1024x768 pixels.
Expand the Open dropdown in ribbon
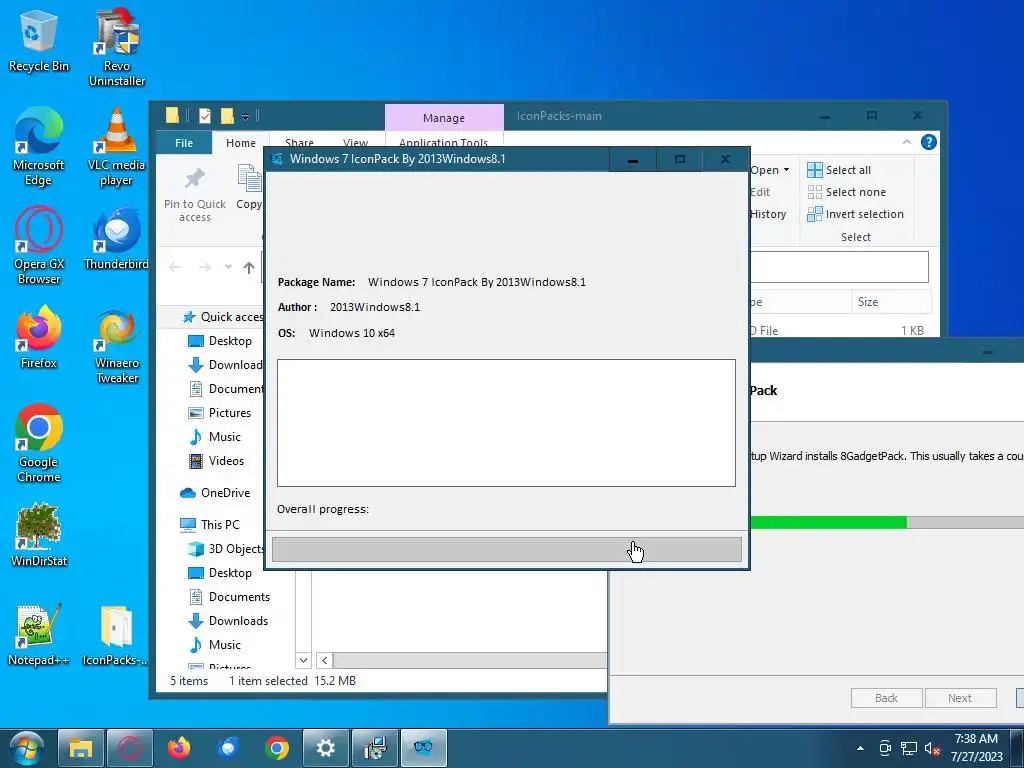(769, 170)
